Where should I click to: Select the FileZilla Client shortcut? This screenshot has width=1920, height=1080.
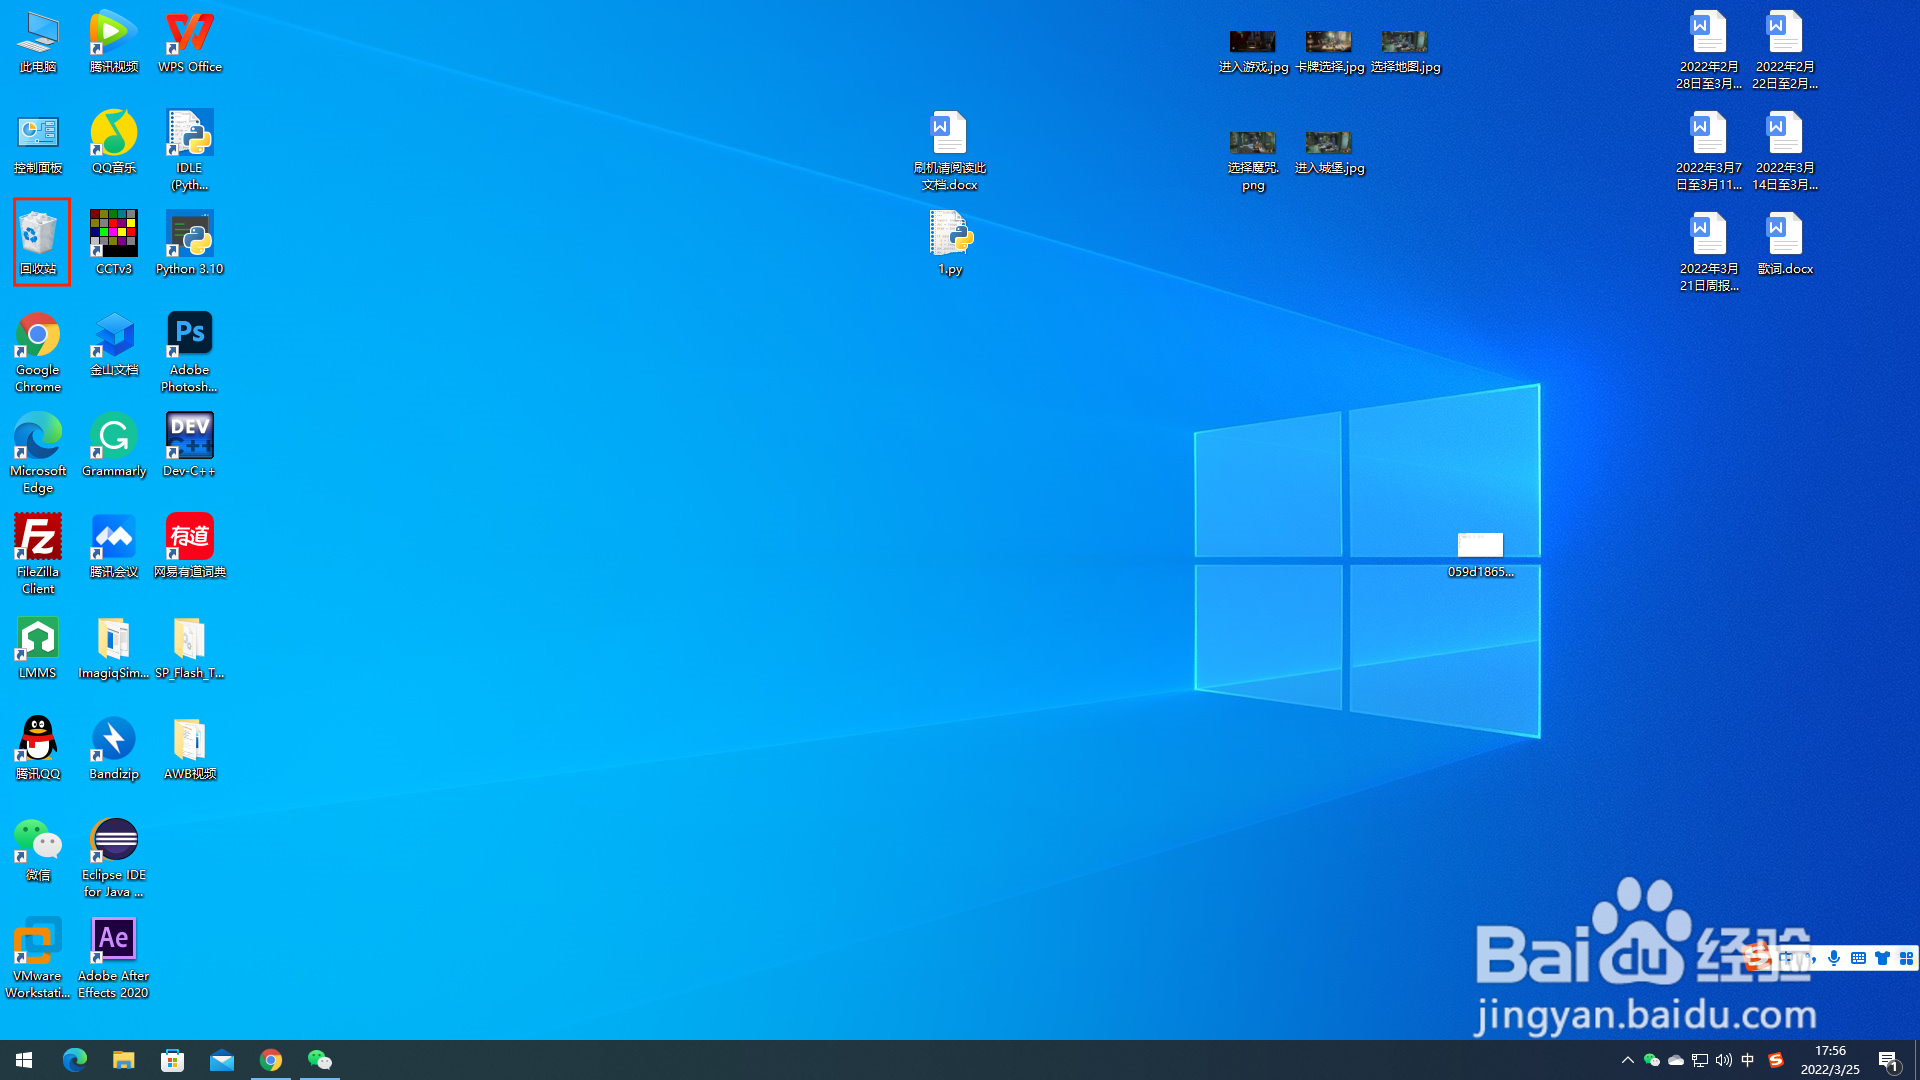click(x=38, y=555)
